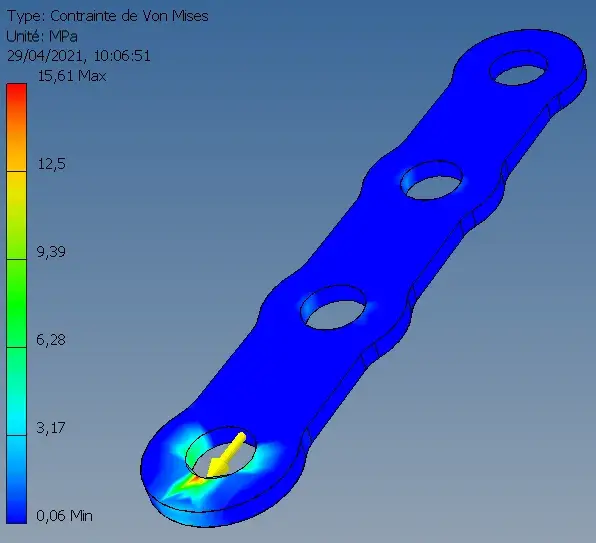This screenshot has width=596, height=543.
Task: Click the 9,39 legend value
Action: pos(51,252)
